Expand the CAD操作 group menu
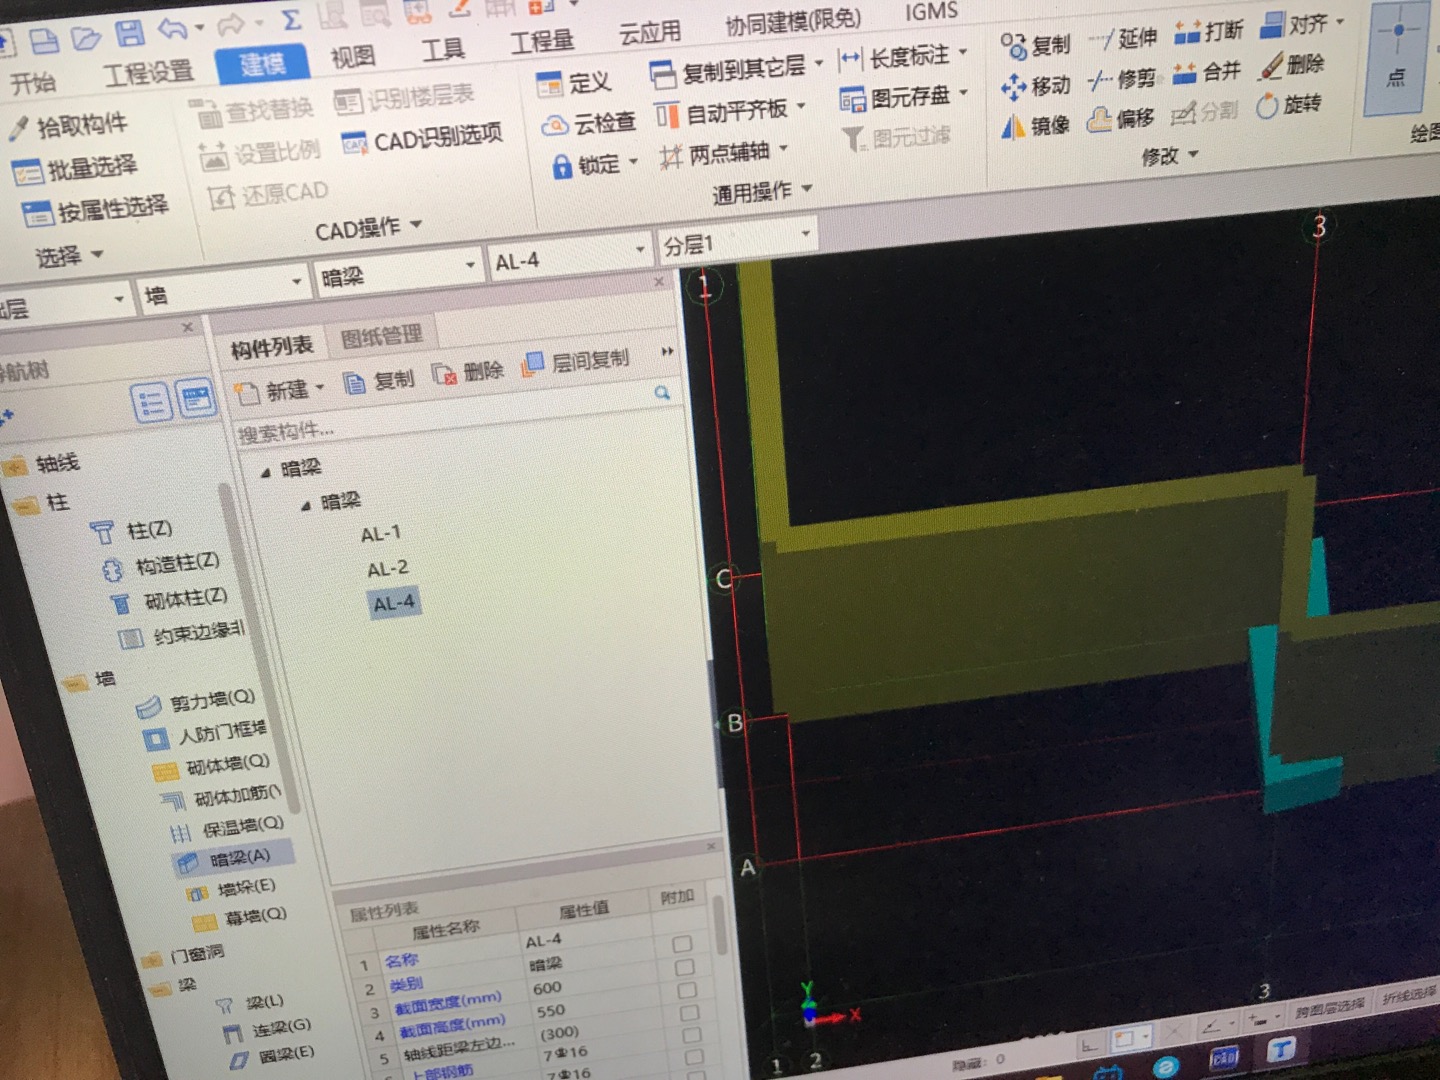The image size is (1440, 1080). (367, 228)
